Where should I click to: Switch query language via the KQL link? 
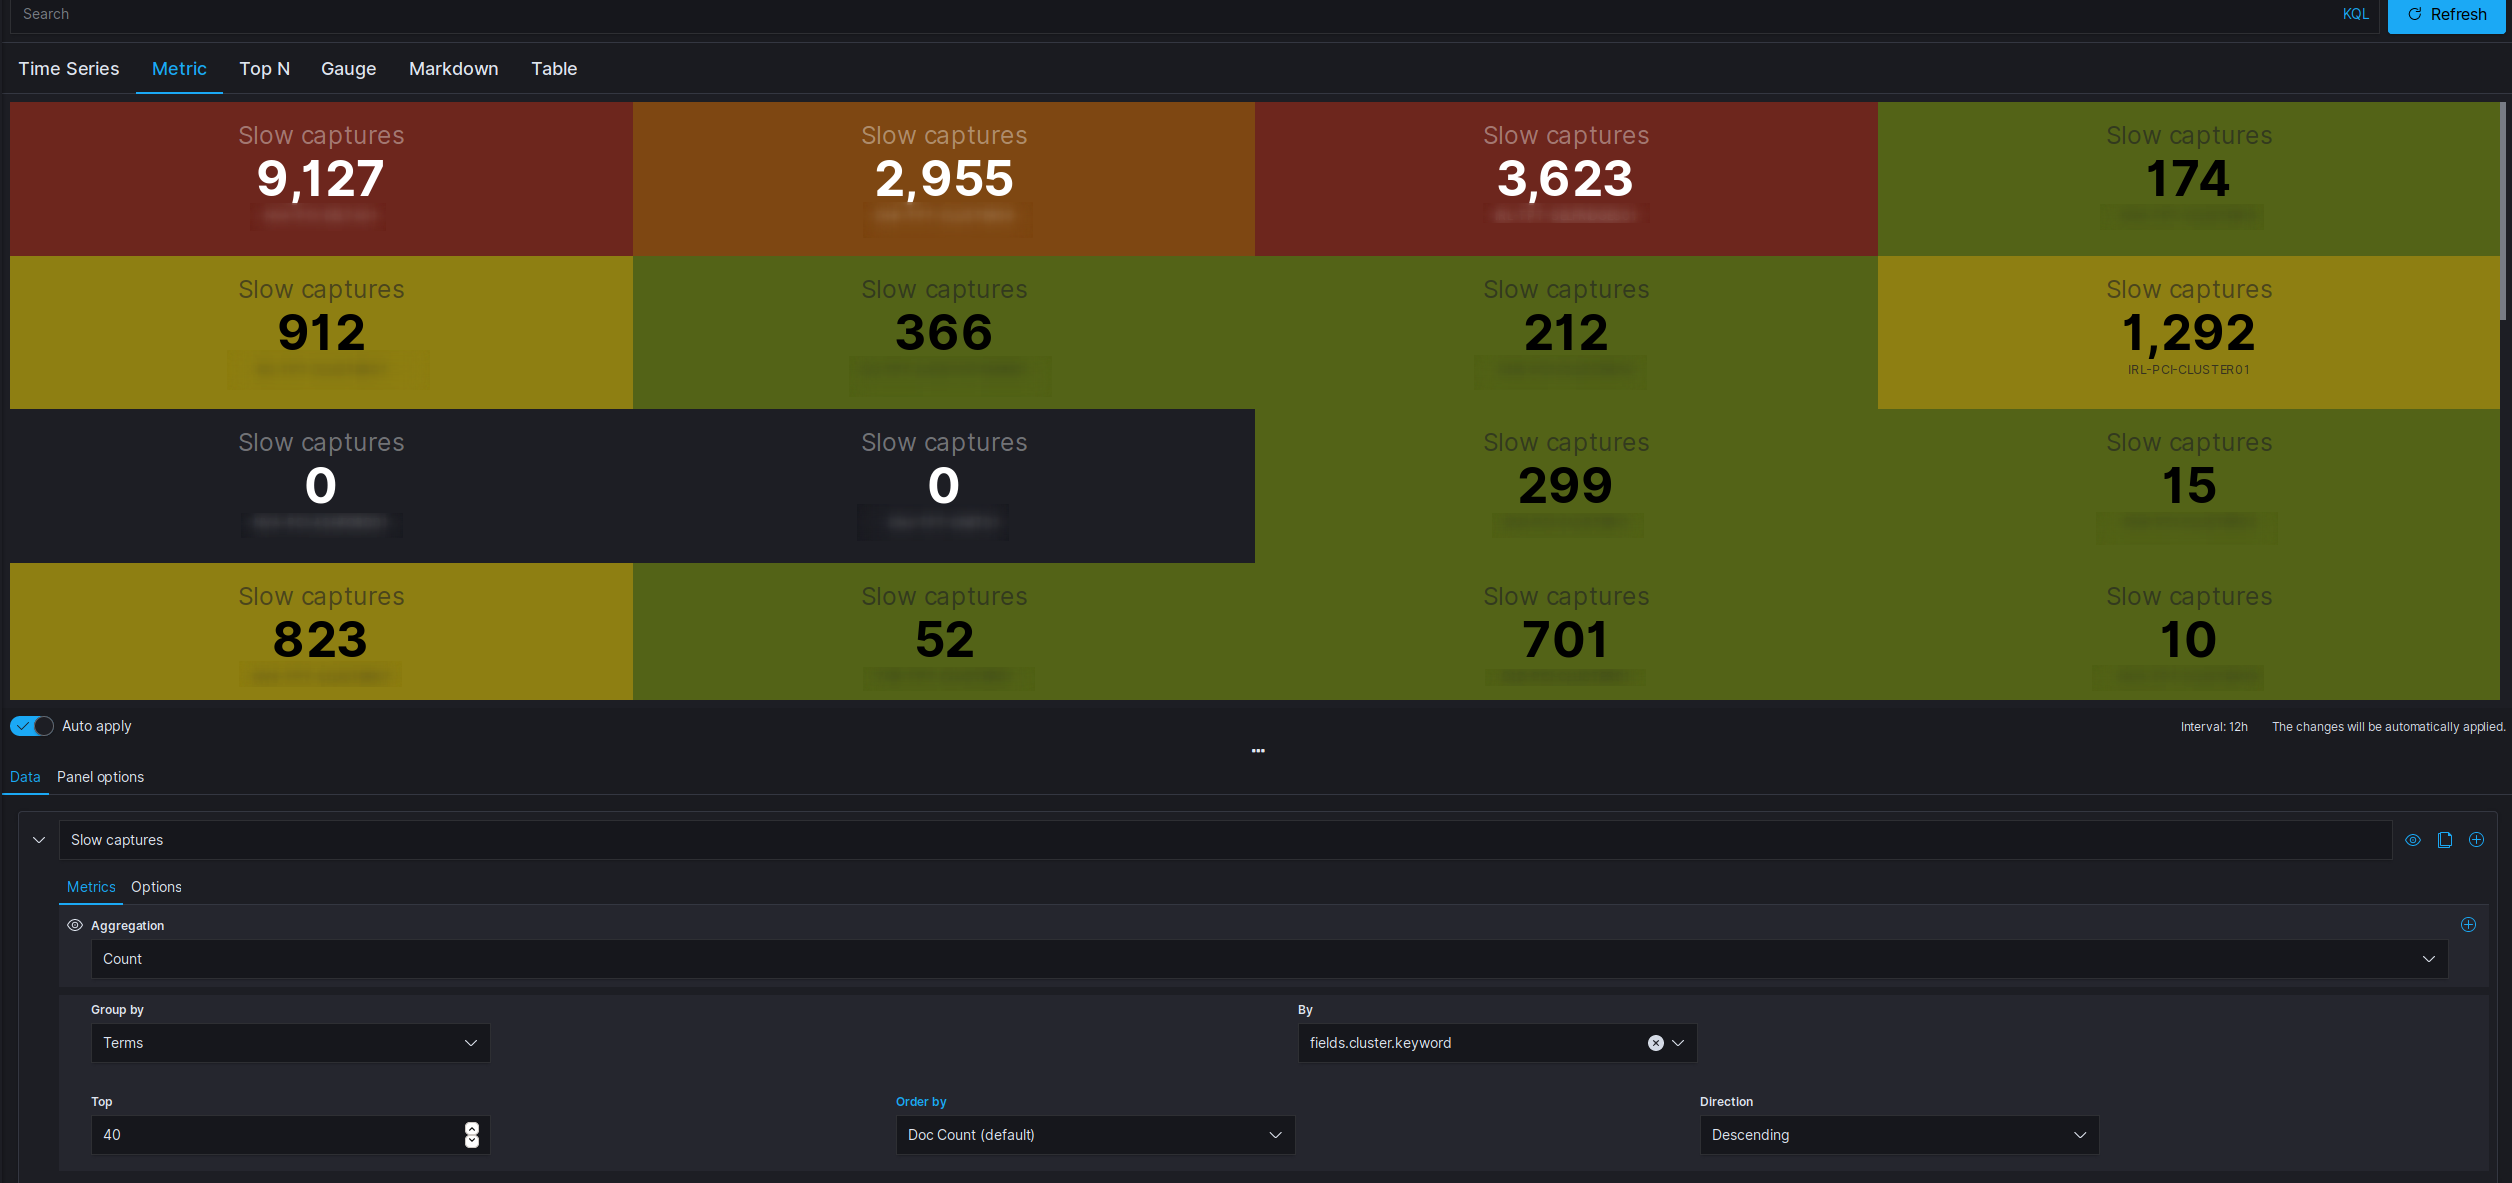pos(2356,14)
